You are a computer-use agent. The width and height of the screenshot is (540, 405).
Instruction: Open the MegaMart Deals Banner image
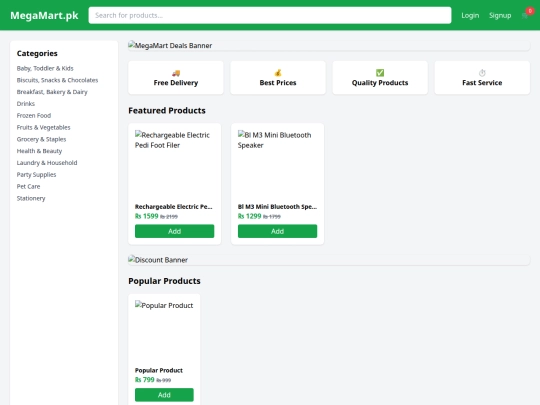coord(329,45)
